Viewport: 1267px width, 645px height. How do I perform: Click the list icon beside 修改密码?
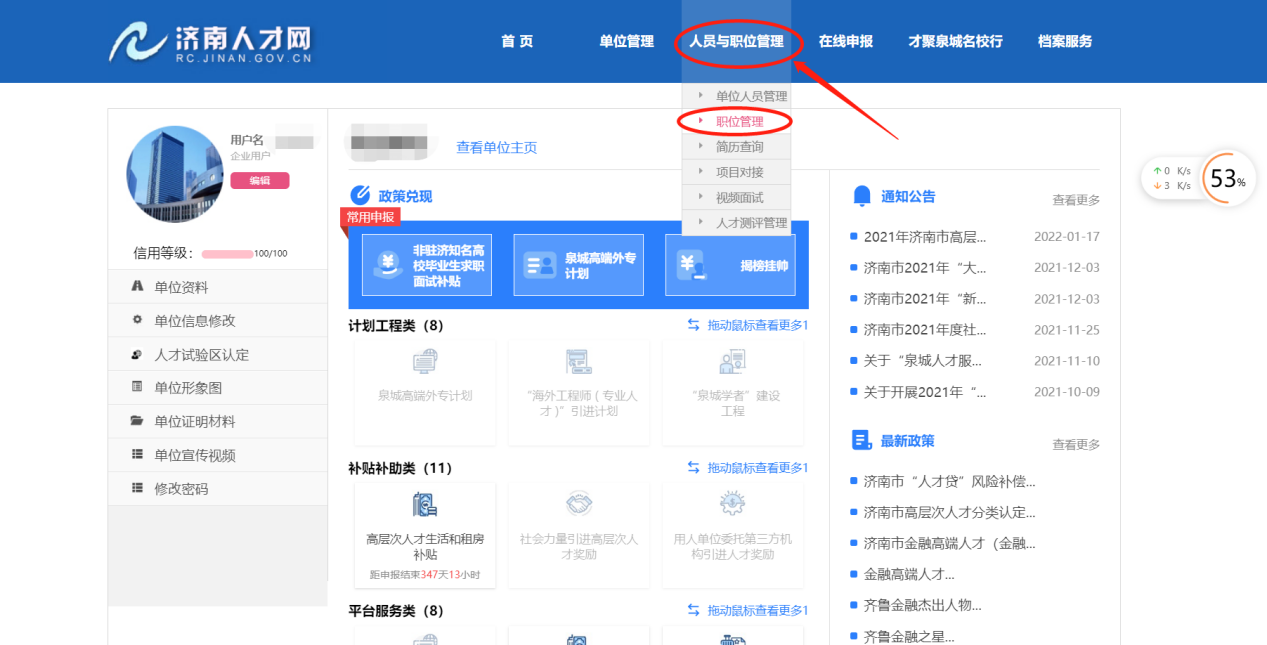[137, 488]
